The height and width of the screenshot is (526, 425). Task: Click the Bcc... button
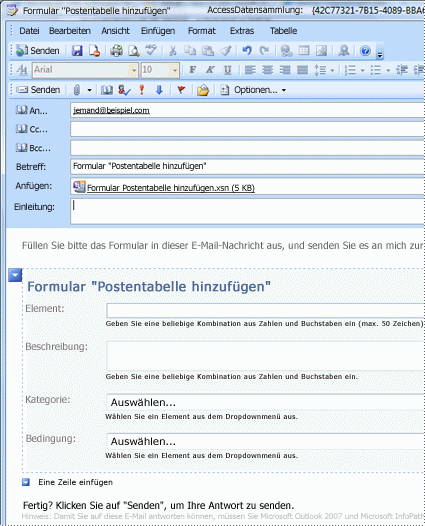click(33, 148)
